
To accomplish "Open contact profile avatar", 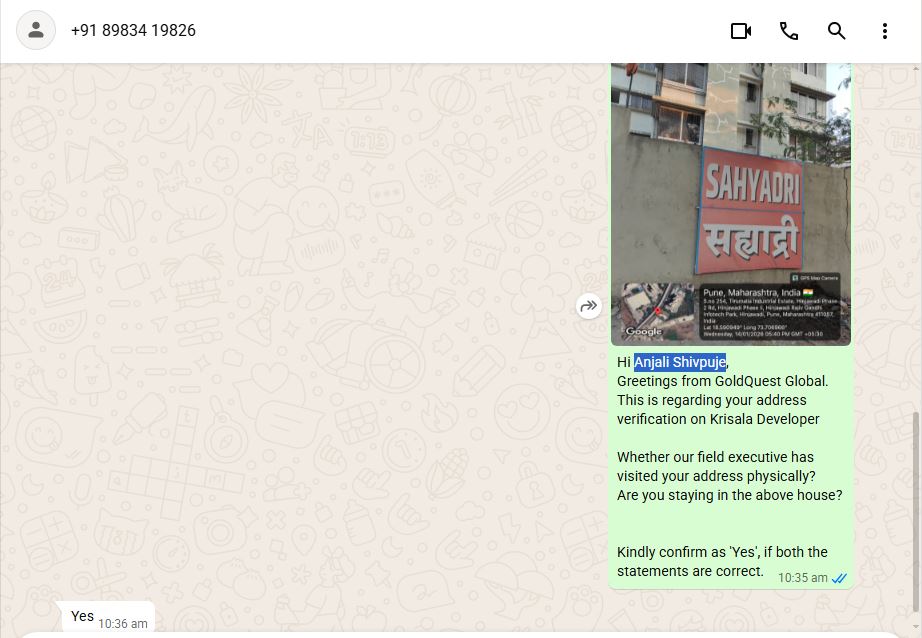I will coord(36,30).
